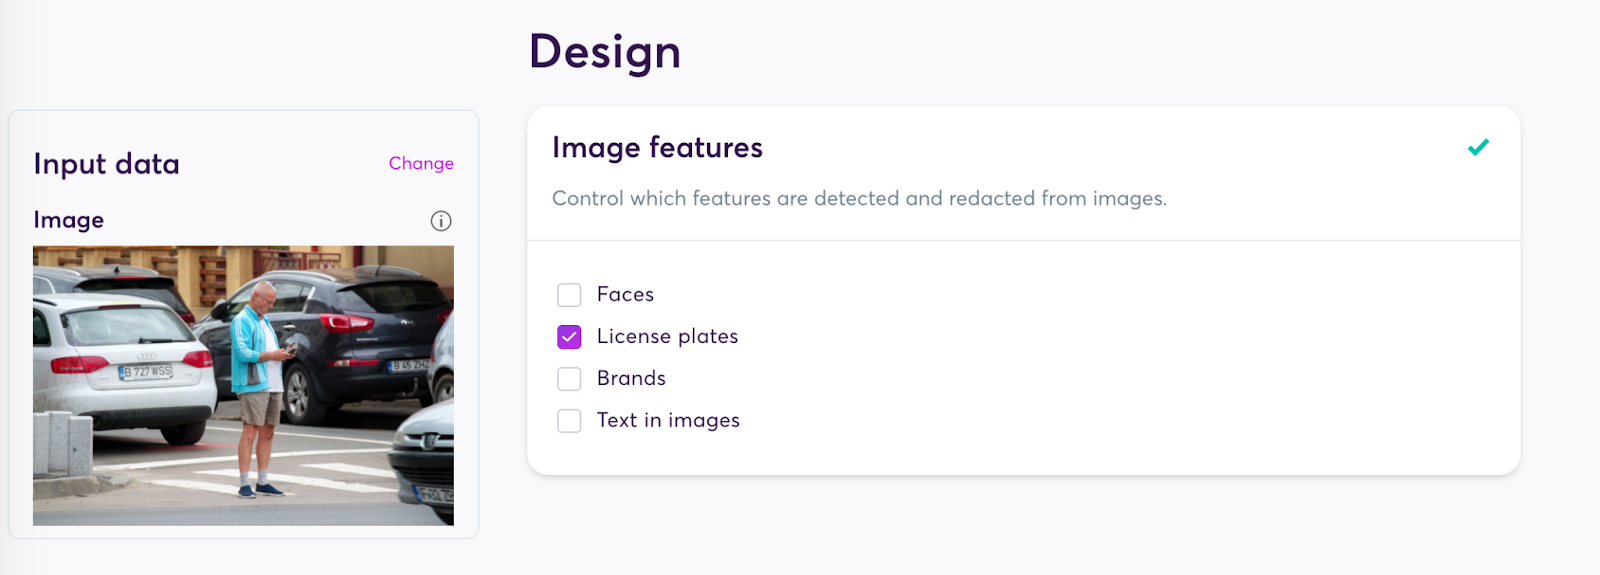Tick the Text in images checkbox

point(569,421)
